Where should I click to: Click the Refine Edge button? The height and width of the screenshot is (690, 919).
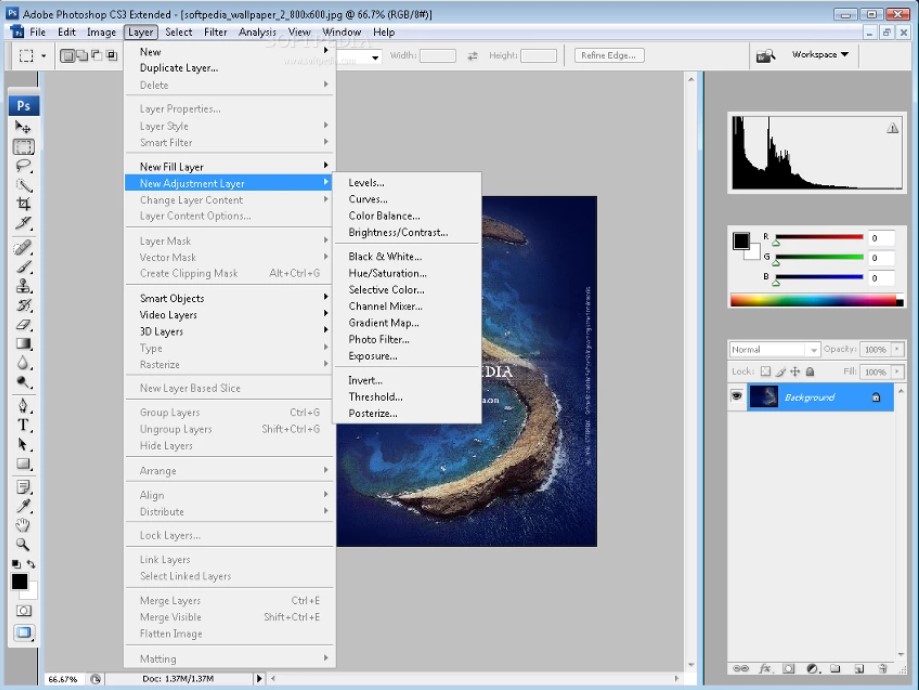click(610, 55)
